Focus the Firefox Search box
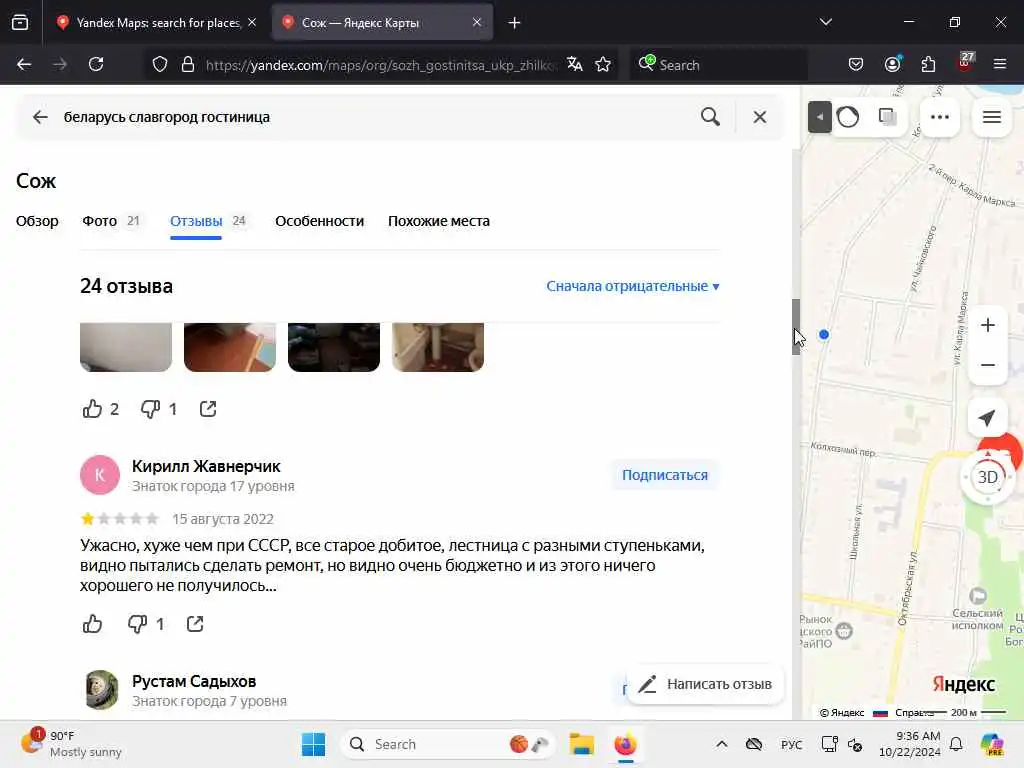 point(718,64)
